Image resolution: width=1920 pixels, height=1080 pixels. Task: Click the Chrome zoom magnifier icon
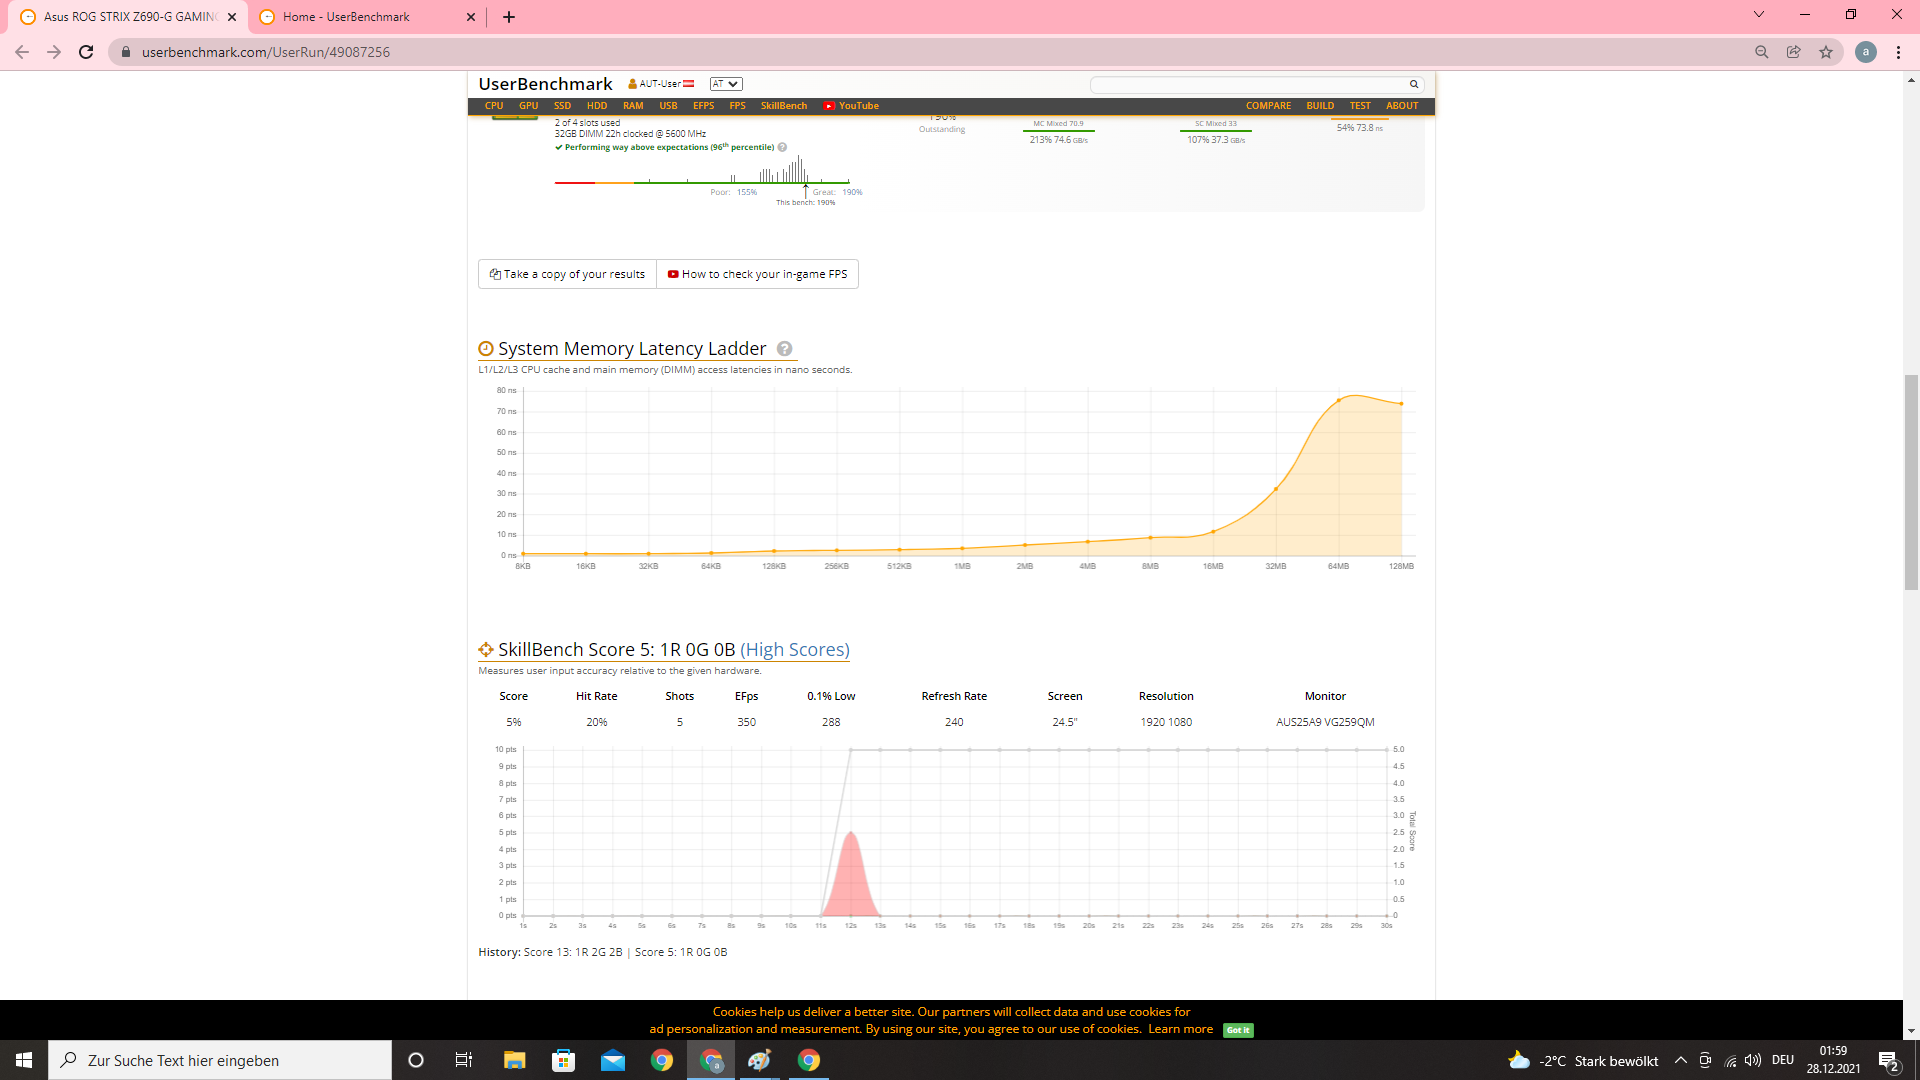pos(1762,52)
